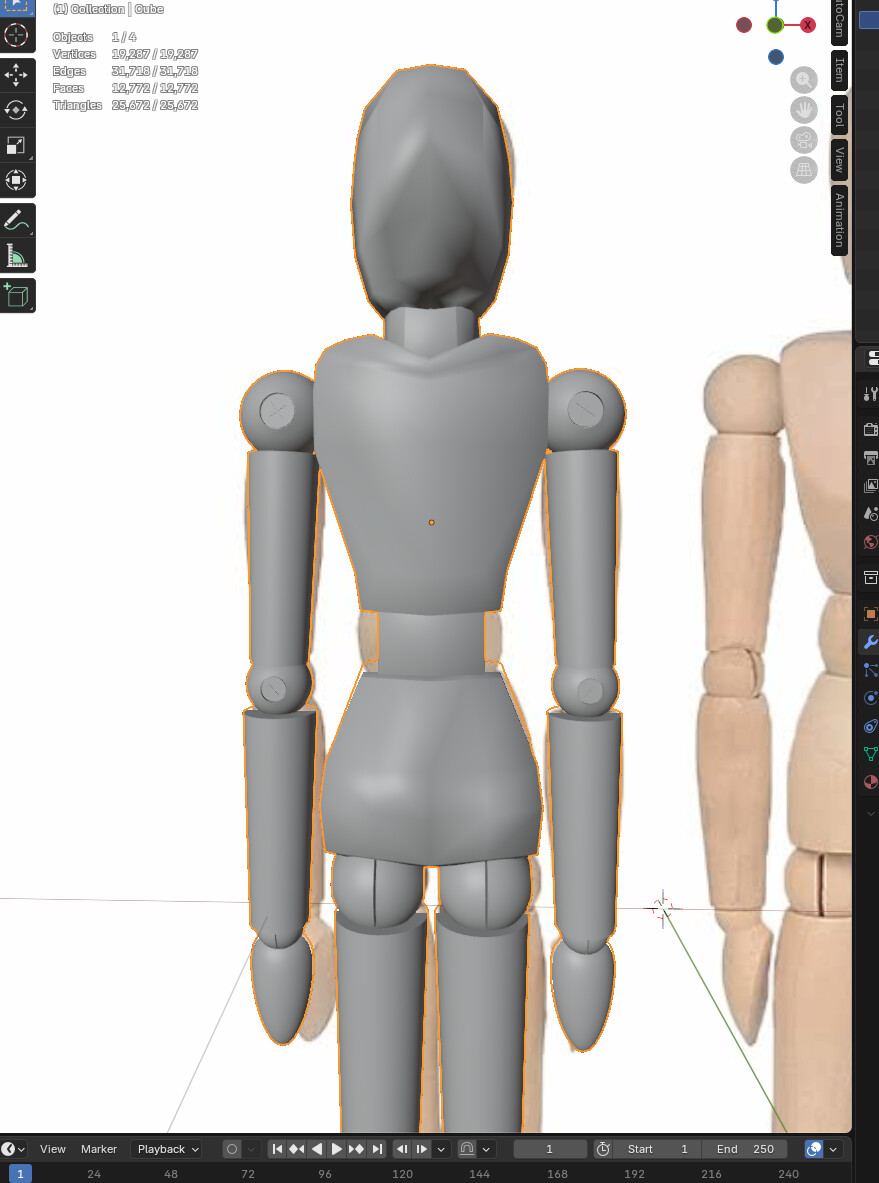Select the Move tool in the toolbar

(x=16, y=75)
